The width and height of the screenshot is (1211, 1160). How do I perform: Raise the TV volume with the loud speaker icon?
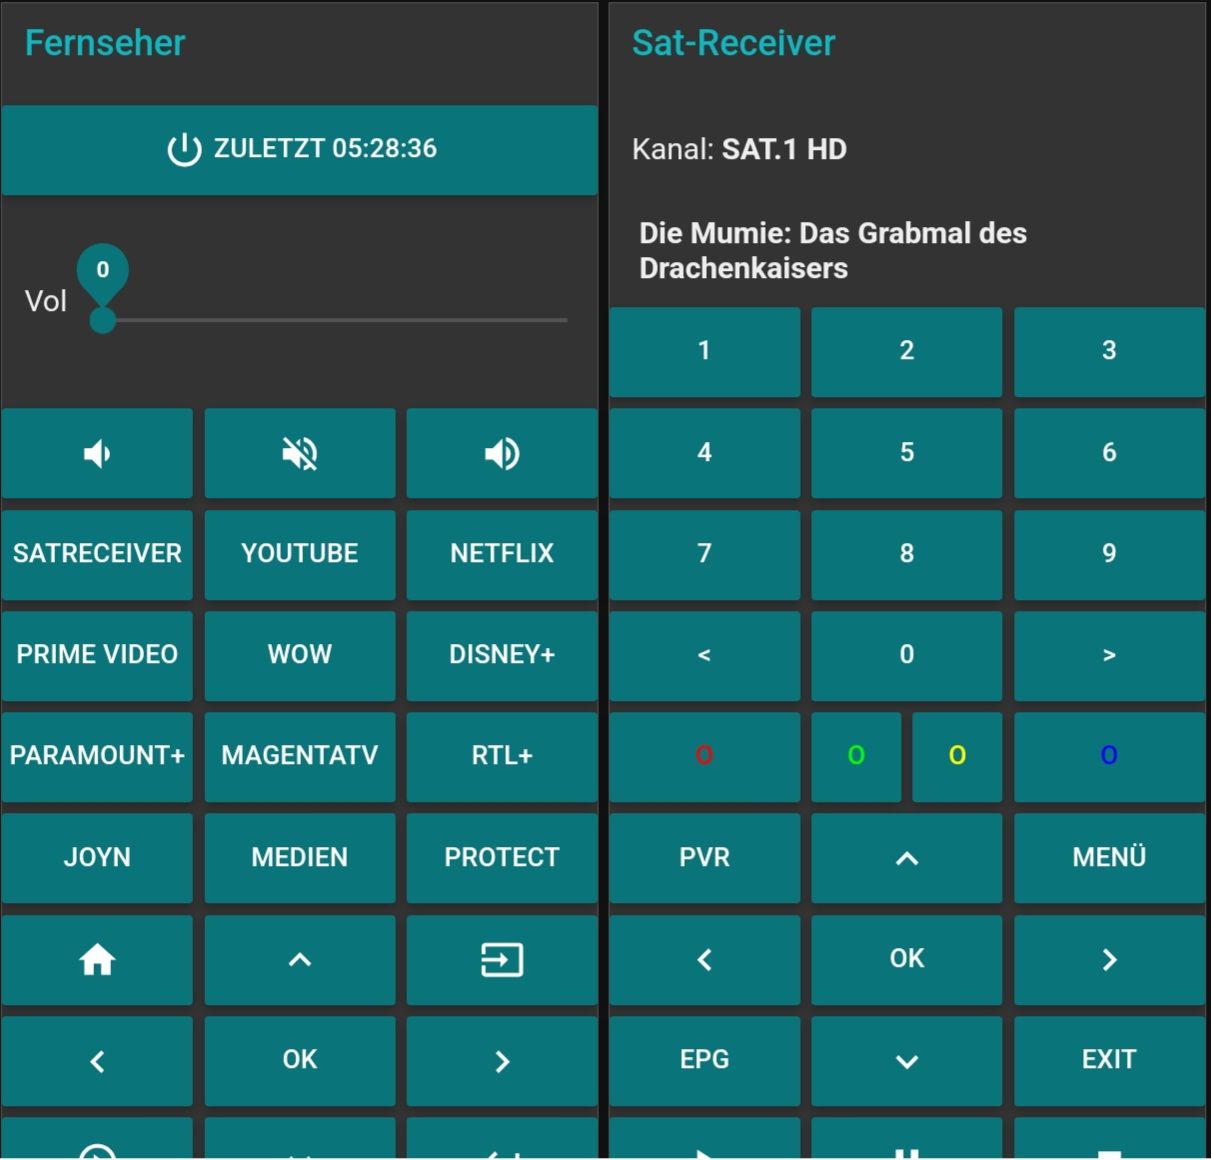click(502, 453)
